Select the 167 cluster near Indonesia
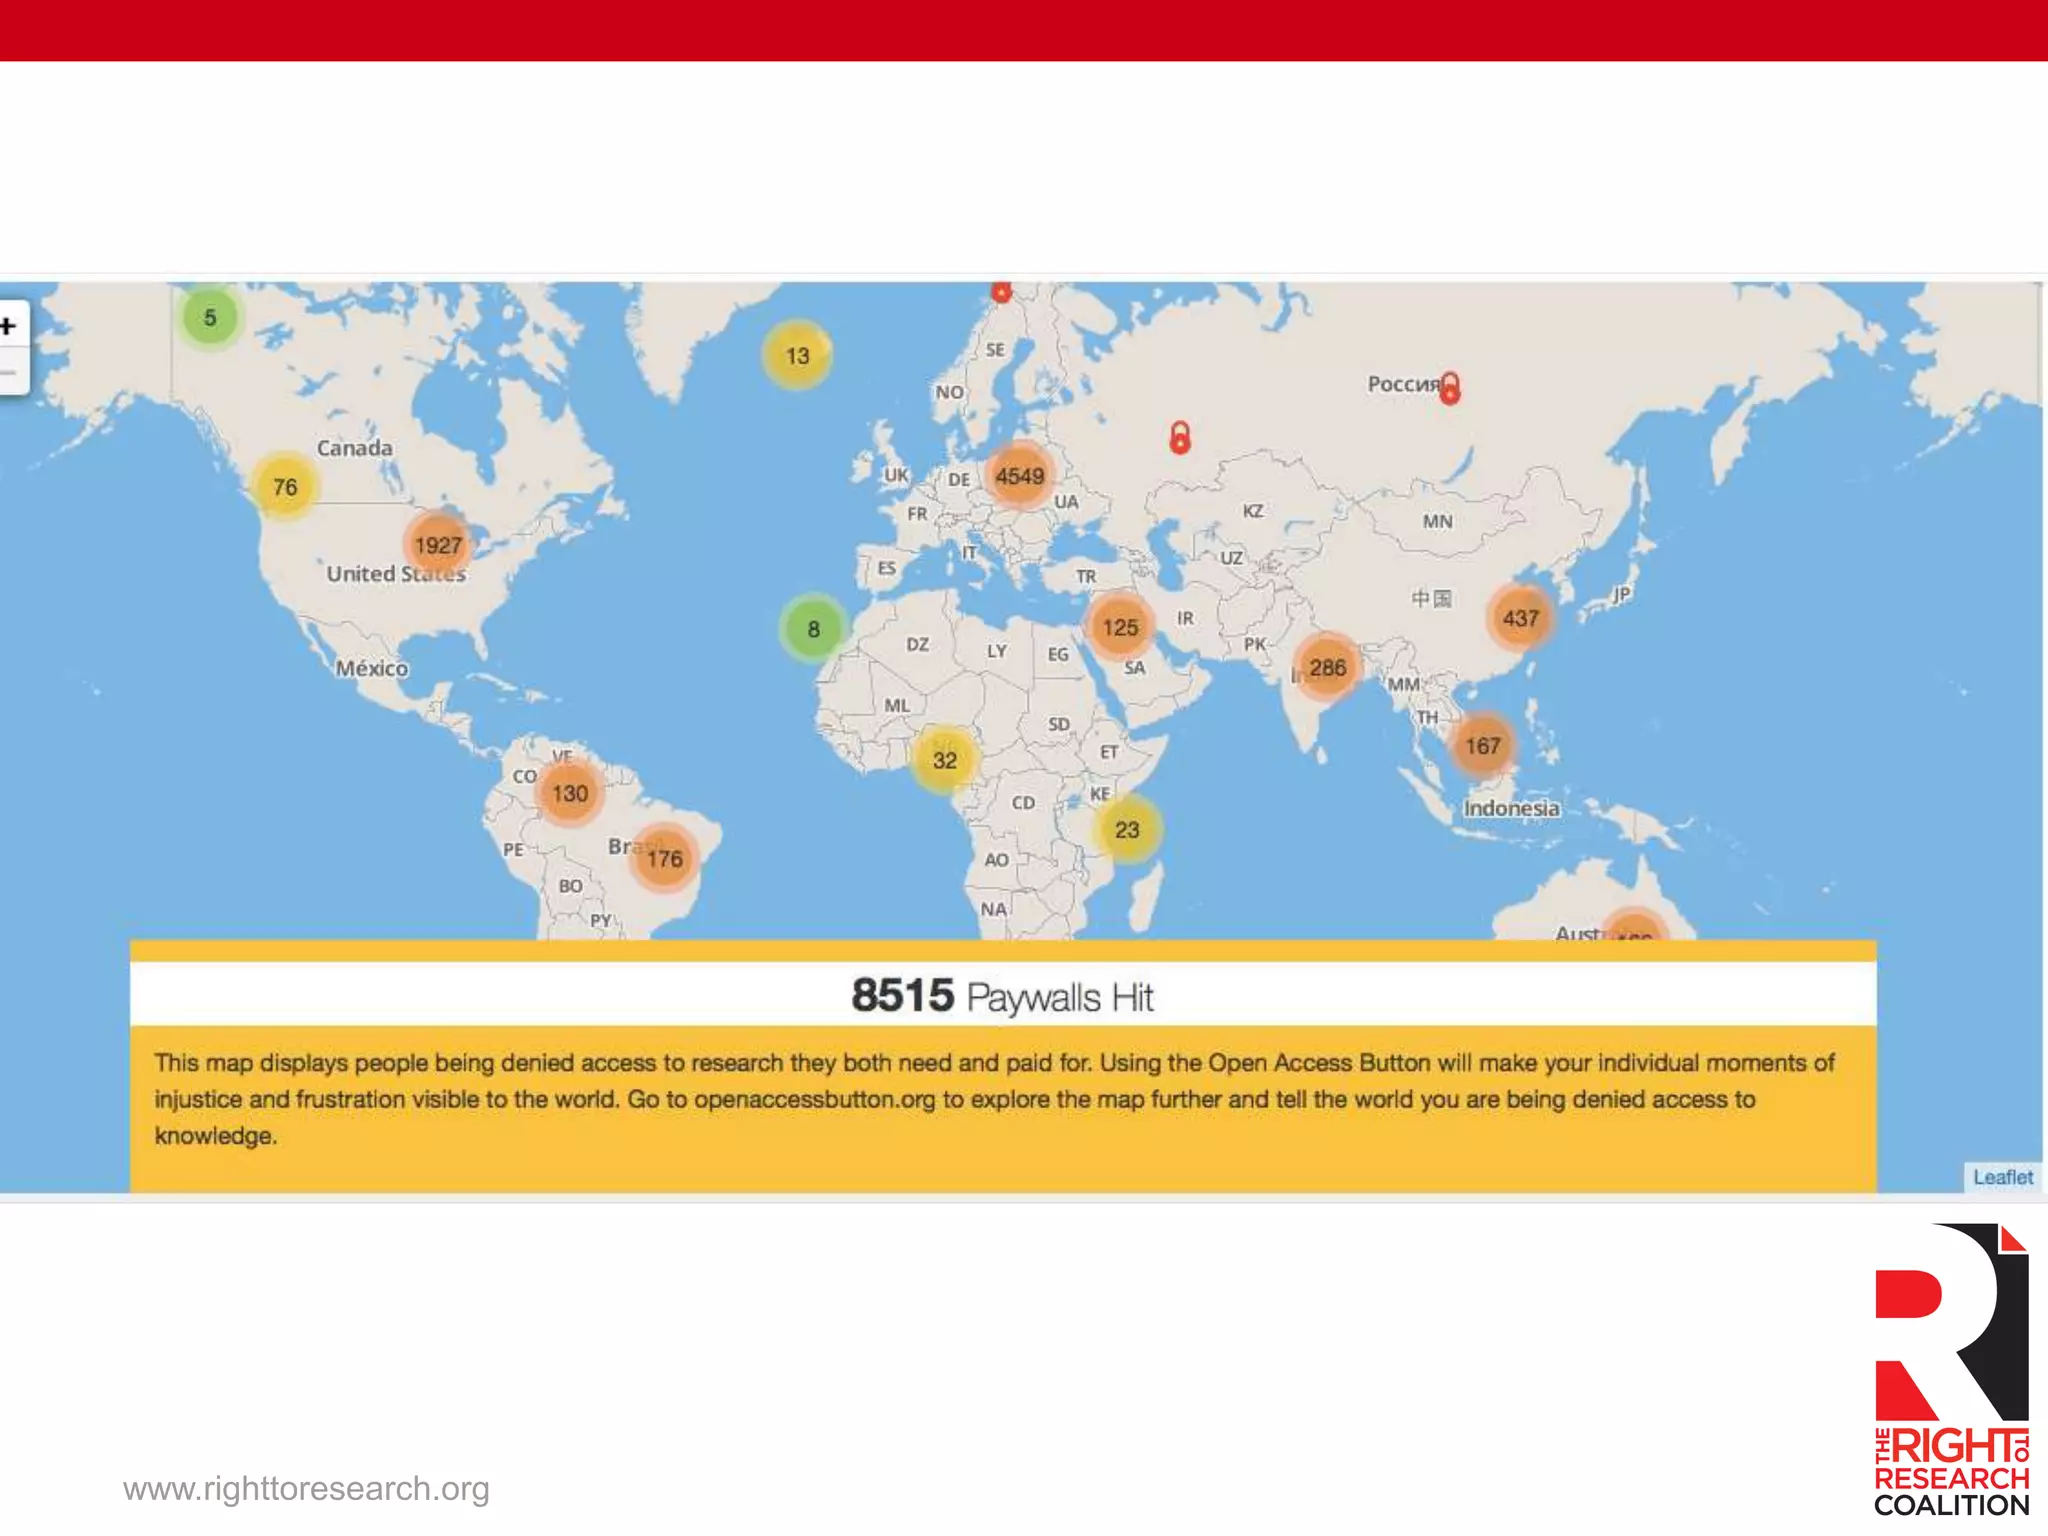 click(x=1482, y=746)
